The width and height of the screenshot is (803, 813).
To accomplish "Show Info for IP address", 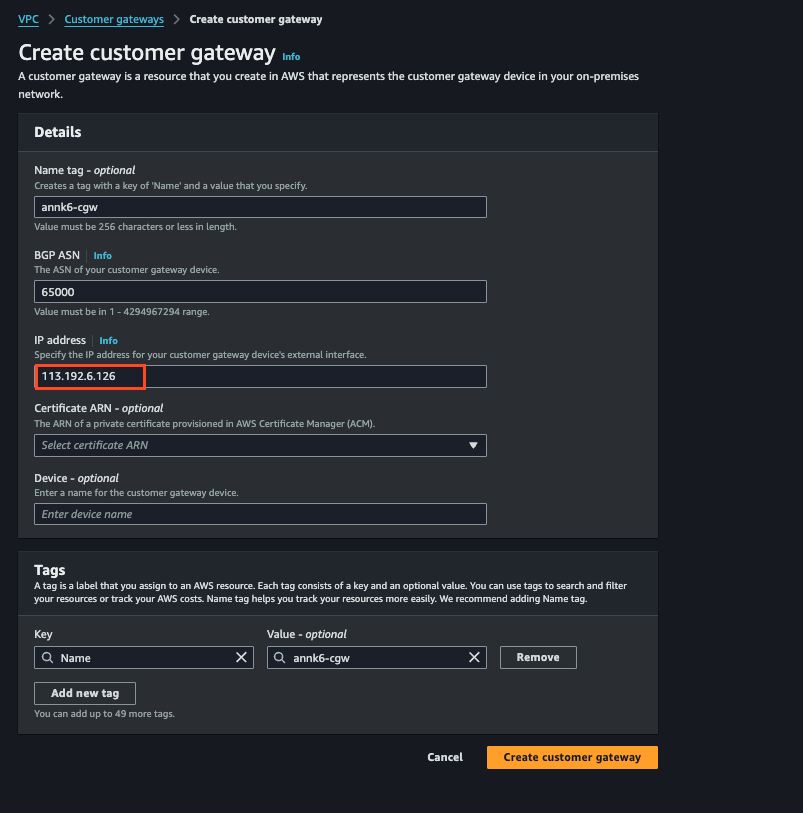I will [108, 341].
